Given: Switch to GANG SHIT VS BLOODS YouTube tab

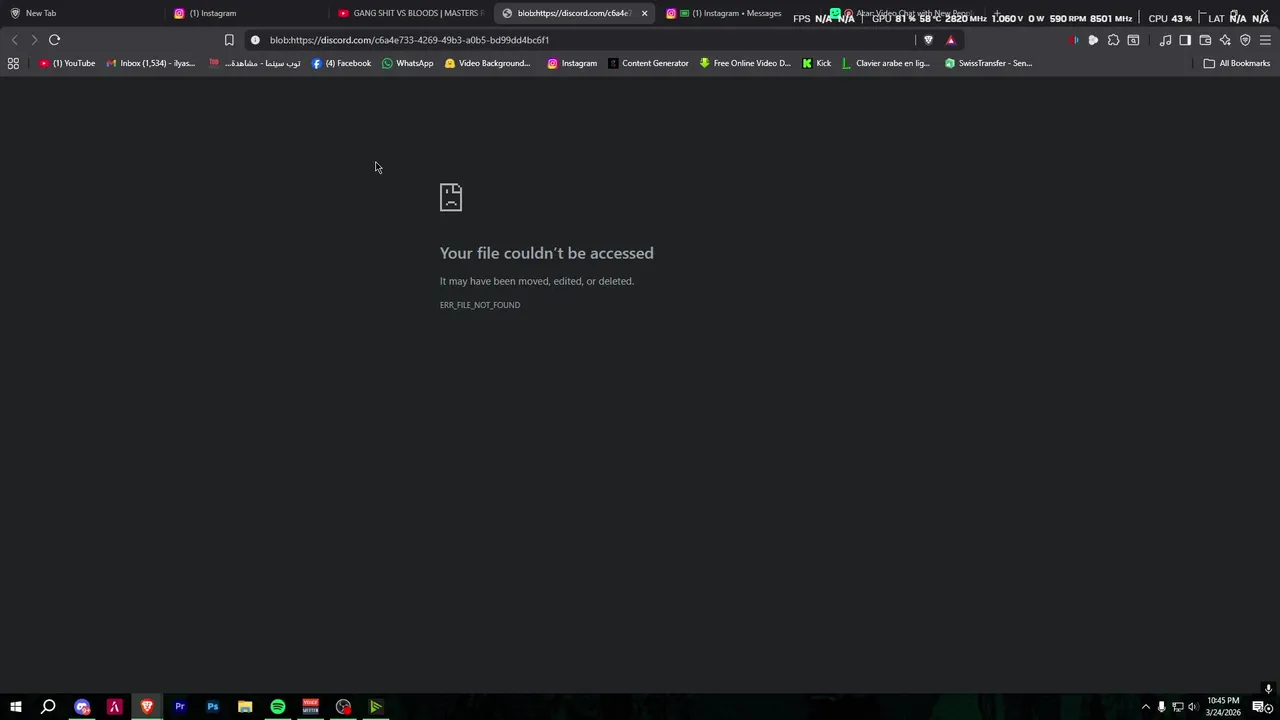Looking at the screenshot, I should pyautogui.click(x=410, y=13).
